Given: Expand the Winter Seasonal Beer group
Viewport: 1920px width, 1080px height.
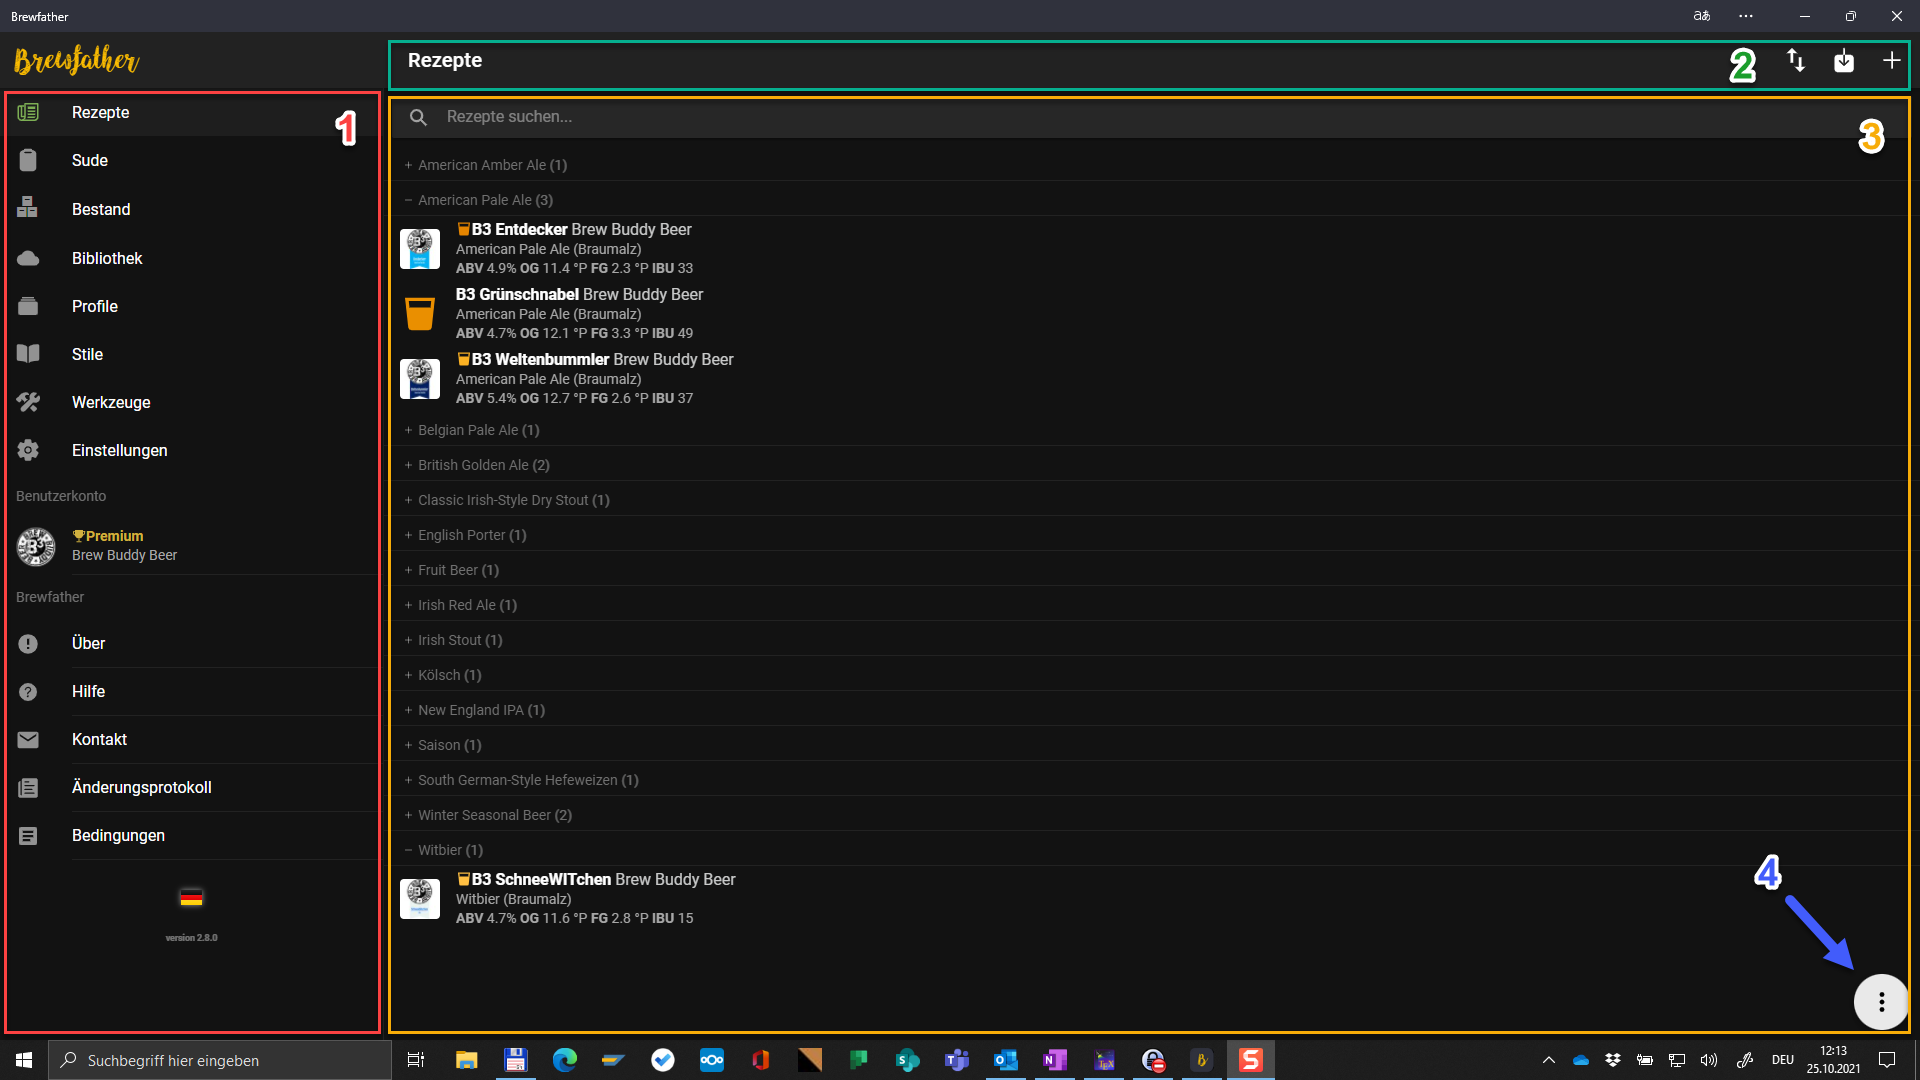Looking at the screenshot, I should pos(494,815).
